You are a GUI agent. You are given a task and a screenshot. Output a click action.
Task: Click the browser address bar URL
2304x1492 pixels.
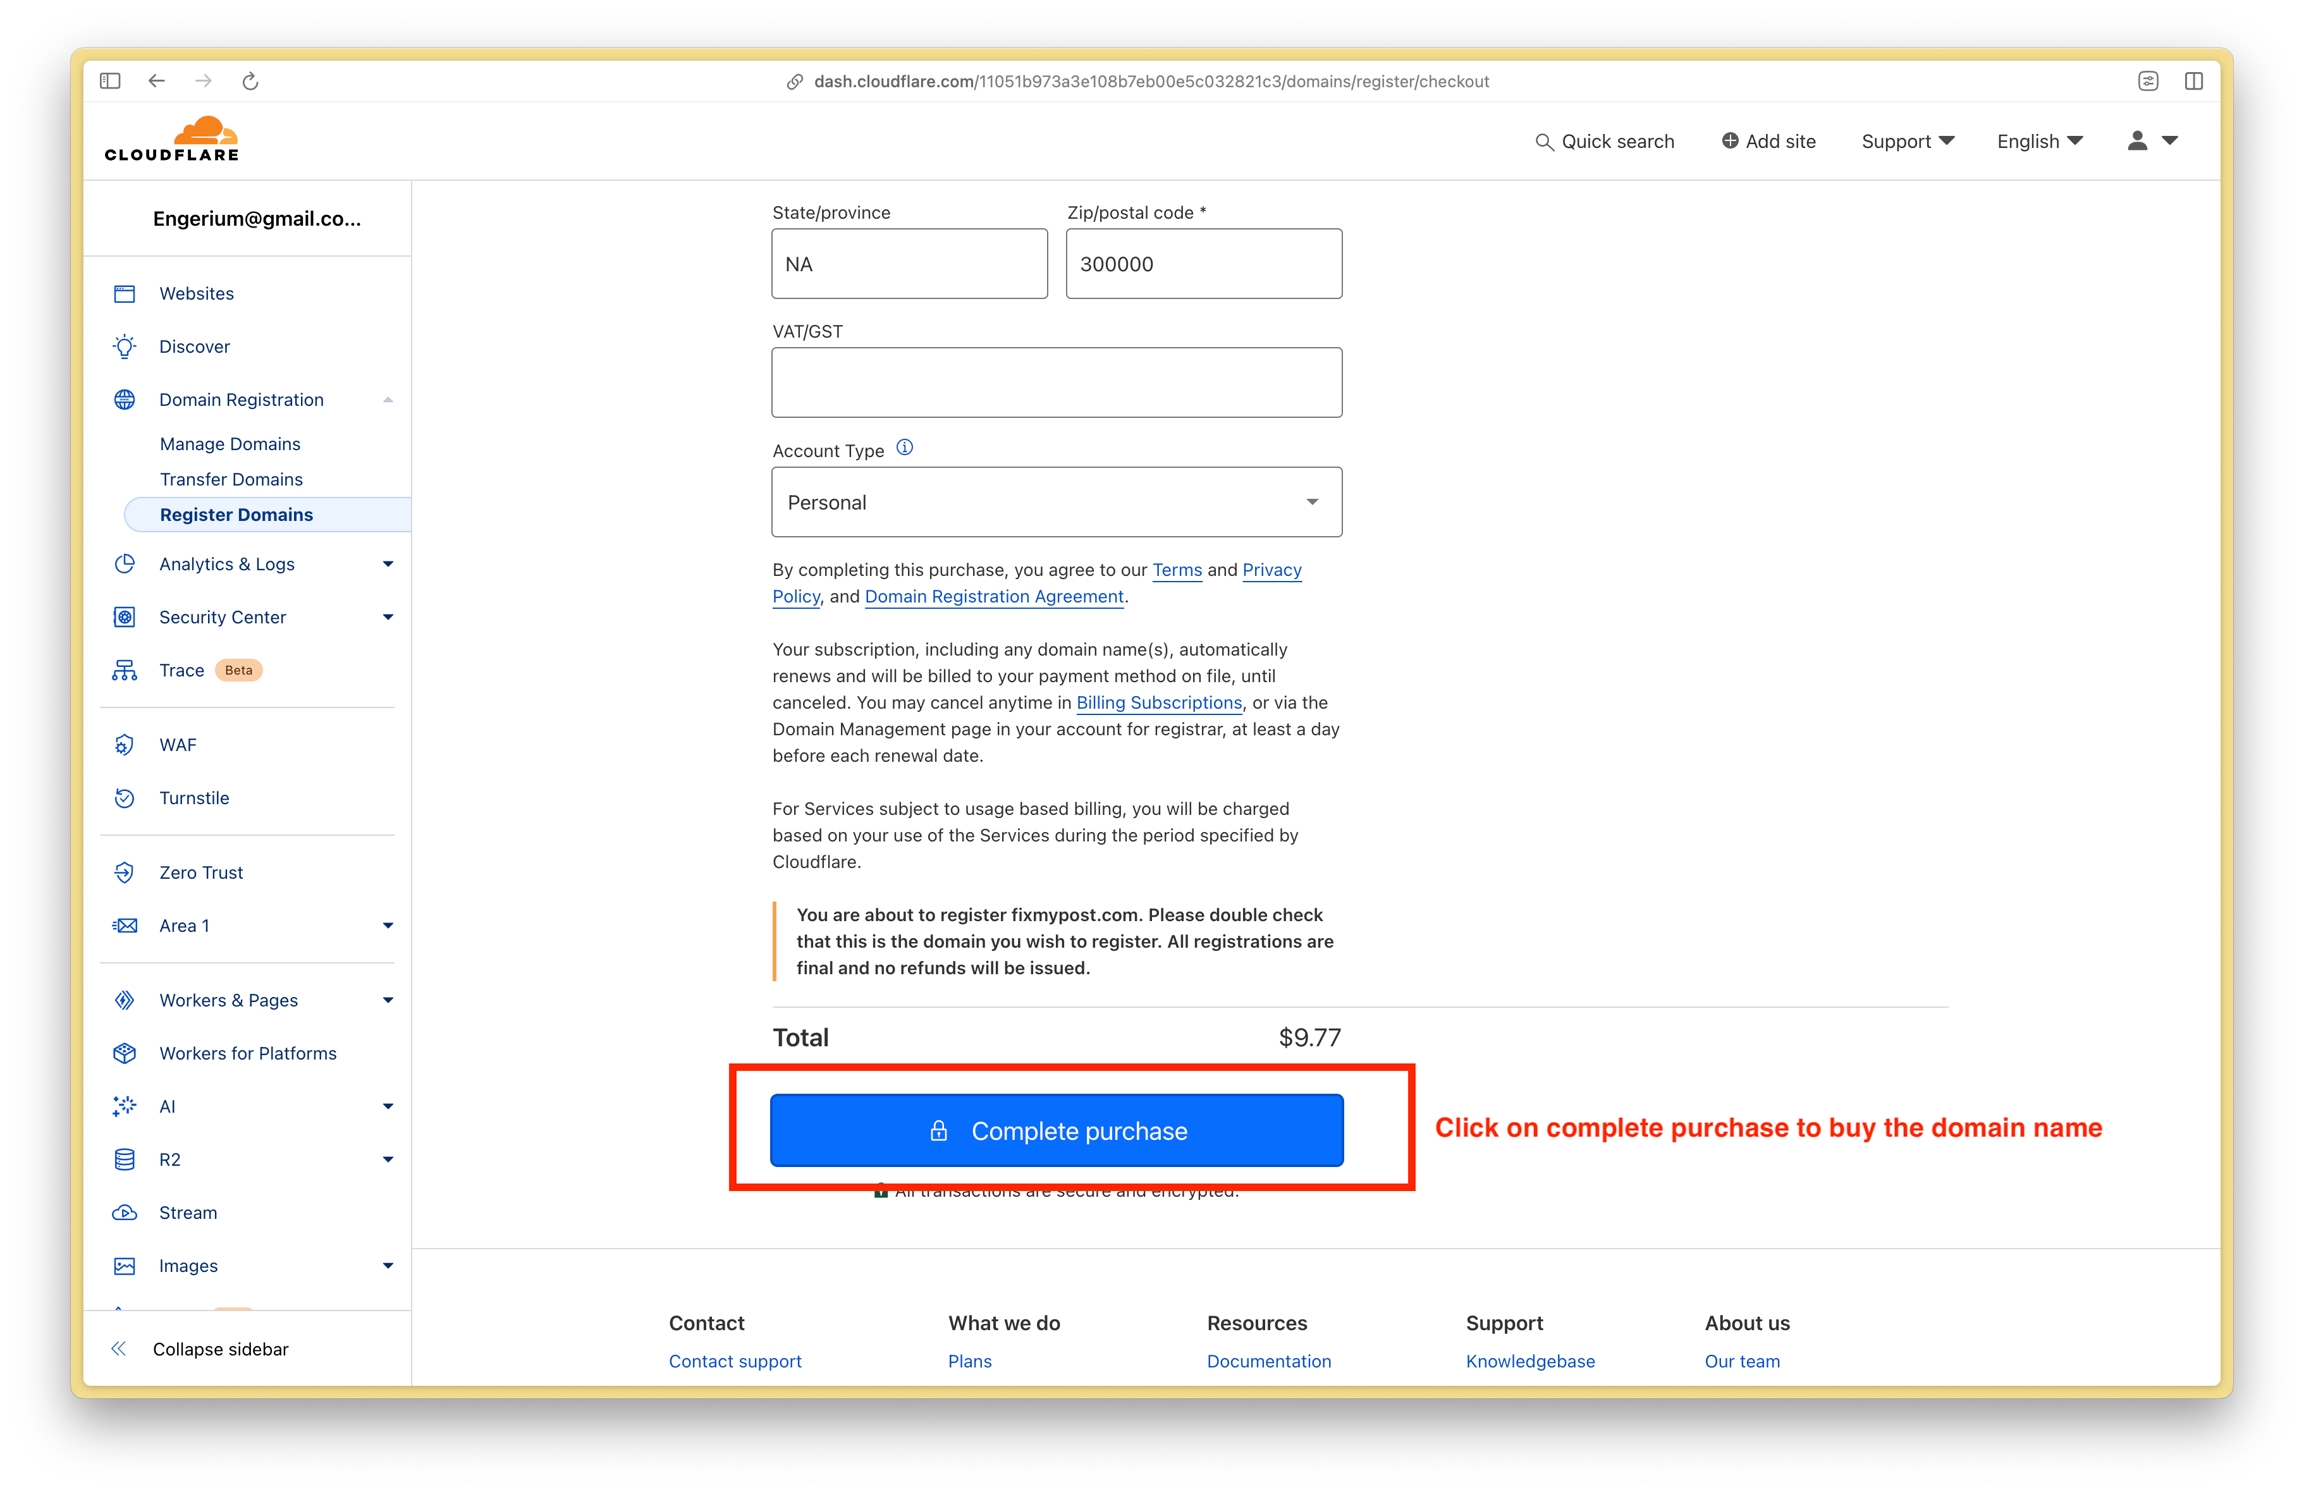tap(1151, 82)
